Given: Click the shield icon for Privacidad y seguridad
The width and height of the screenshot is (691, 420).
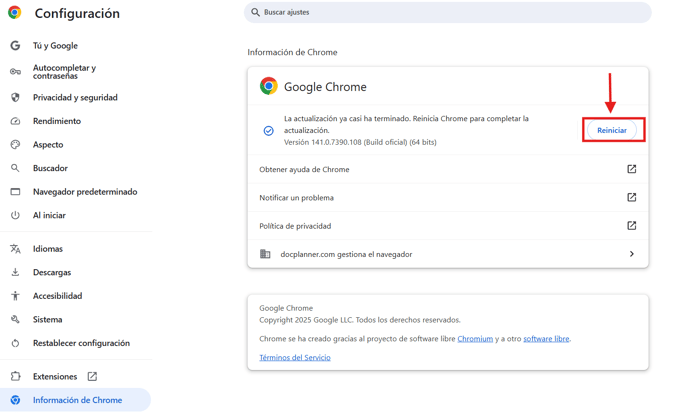Looking at the screenshot, I should tap(15, 98).
